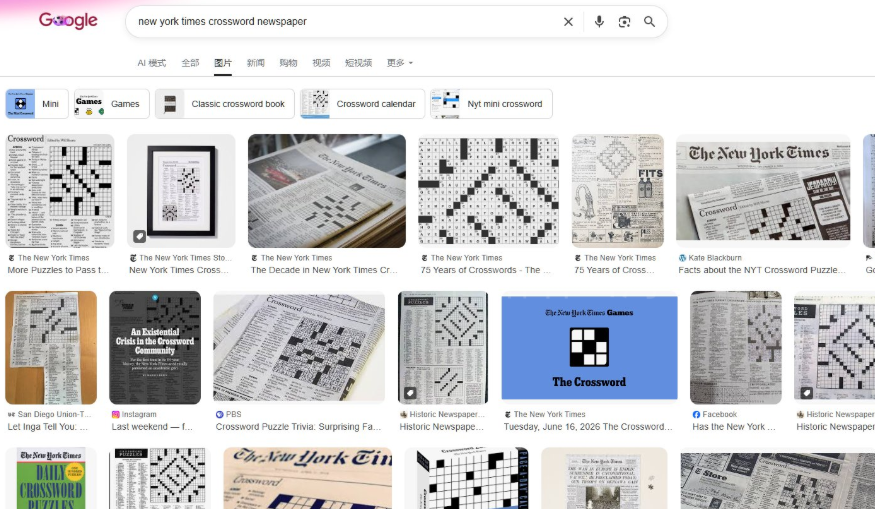The width and height of the screenshot is (875, 509).
Task: Open 'The Decade in New York Times Cr...' link
Action: pos(324,270)
